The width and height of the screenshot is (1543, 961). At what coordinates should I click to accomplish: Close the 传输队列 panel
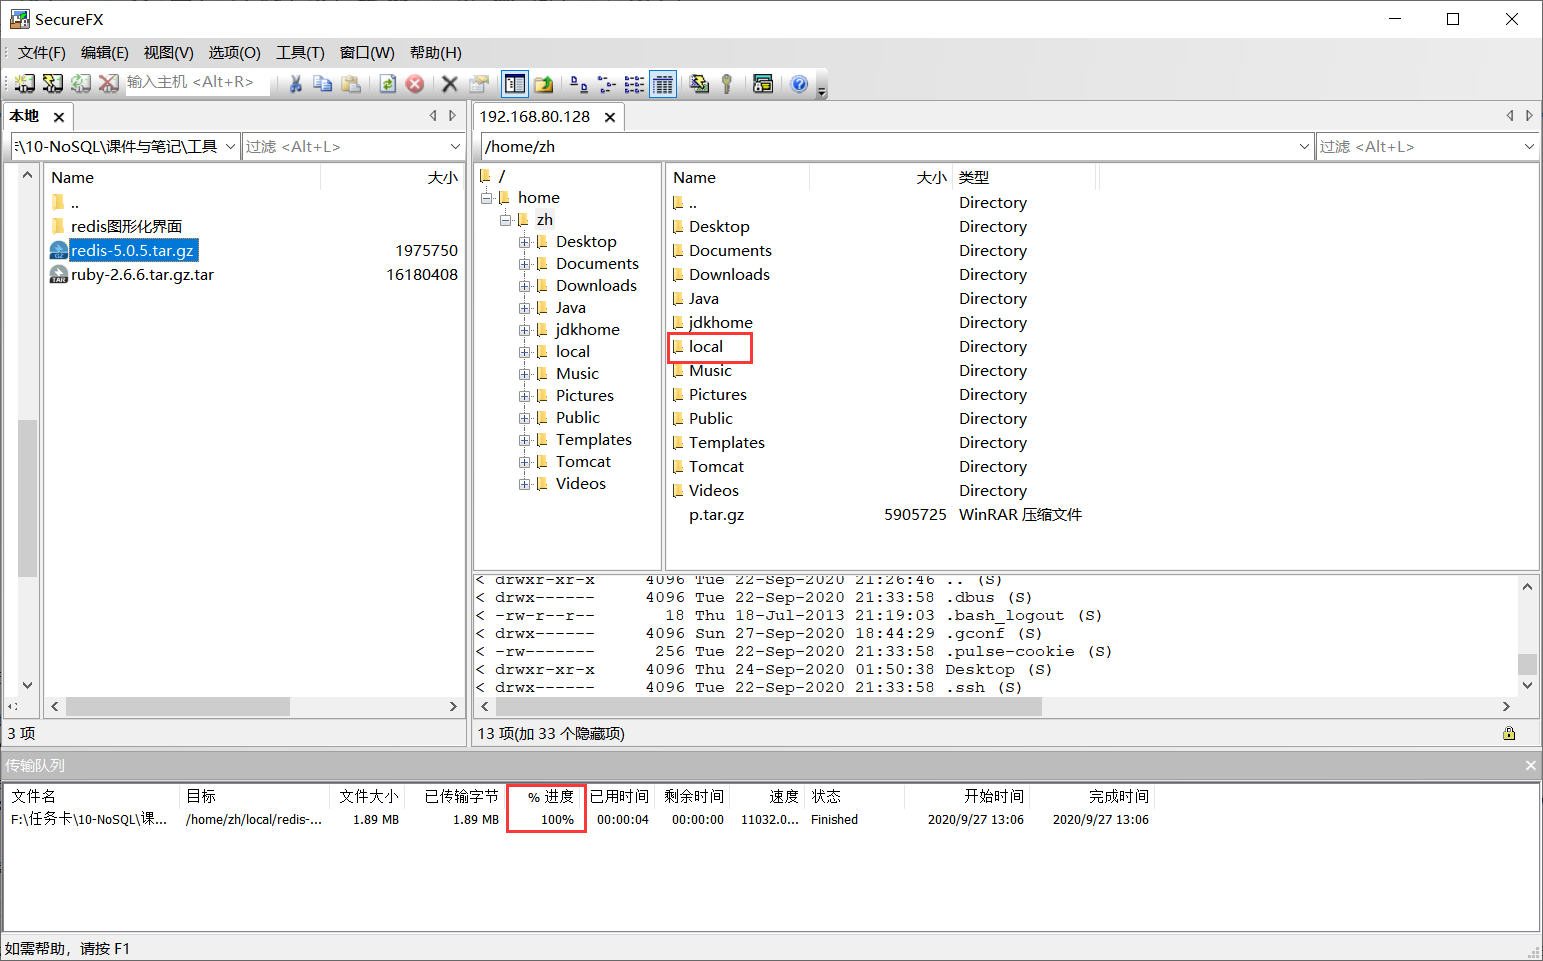pos(1530,765)
